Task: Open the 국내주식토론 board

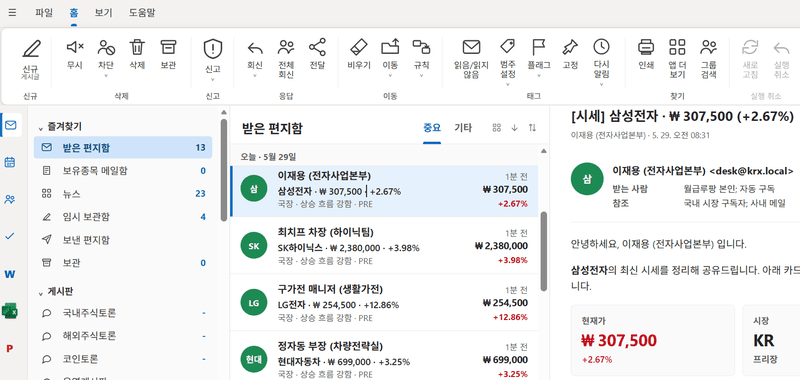Action: pyautogui.click(x=123, y=313)
